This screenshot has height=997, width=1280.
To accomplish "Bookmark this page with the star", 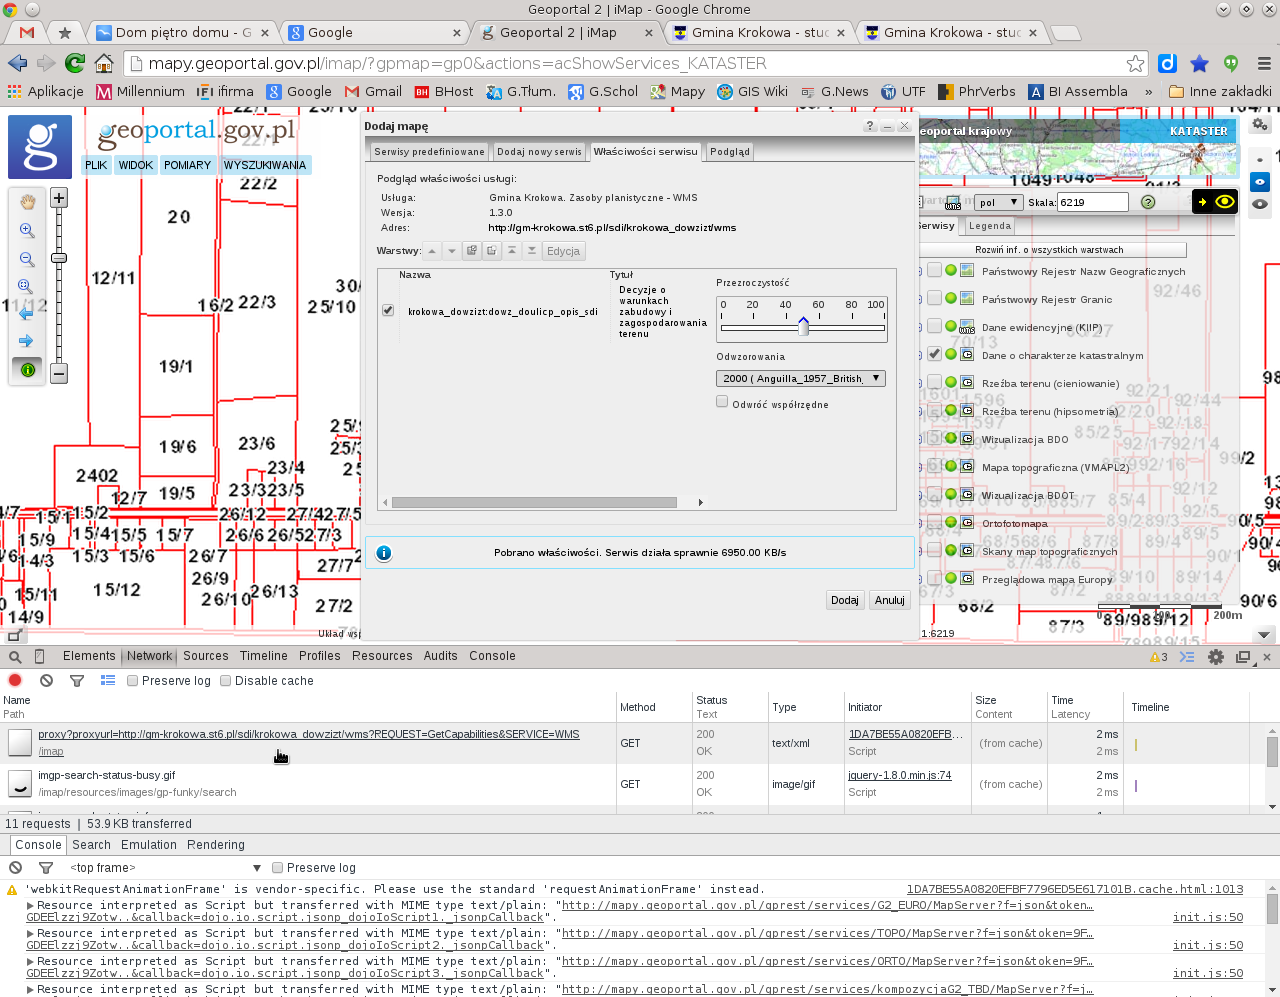I will coord(1135,63).
